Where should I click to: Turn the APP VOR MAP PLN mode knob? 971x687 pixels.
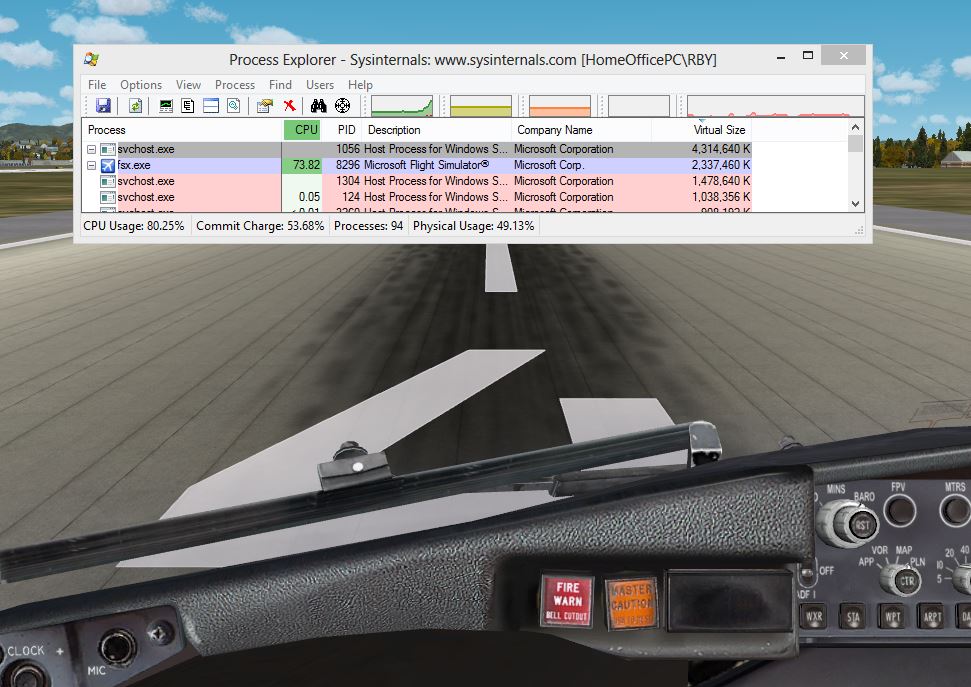(900, 580)
